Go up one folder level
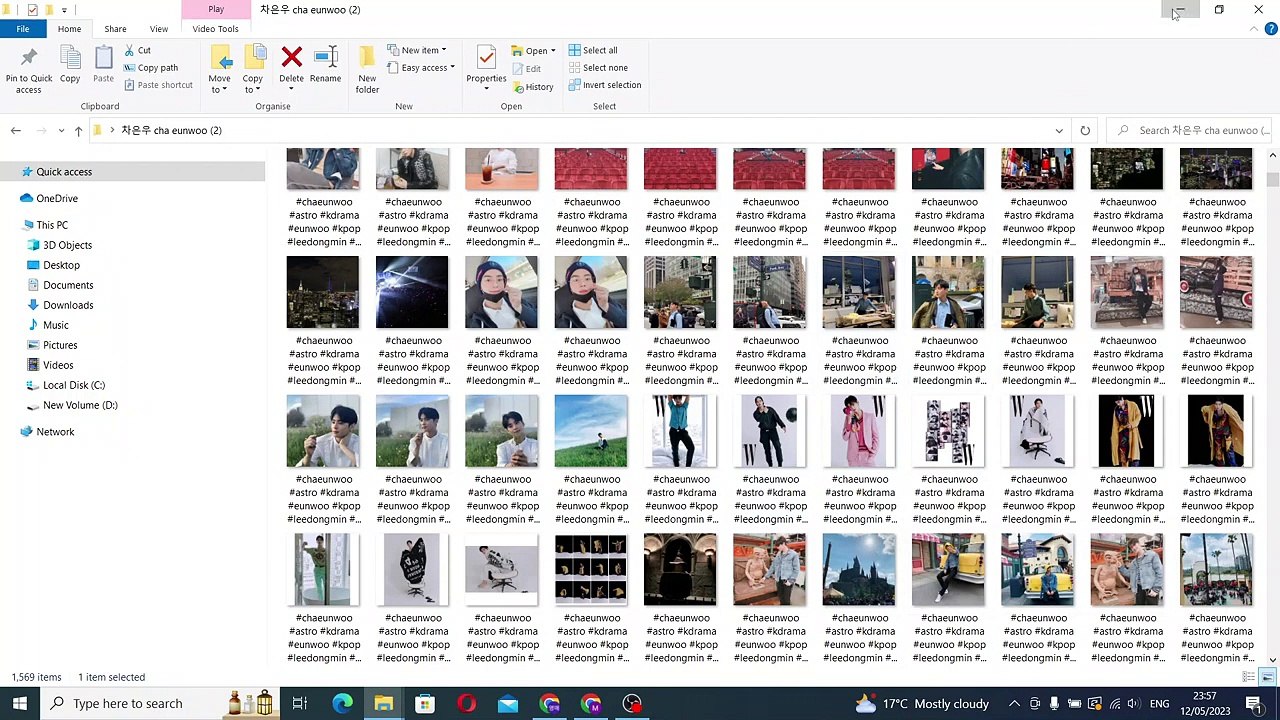This screenshot has width=1280, height=720. (78, 131)
